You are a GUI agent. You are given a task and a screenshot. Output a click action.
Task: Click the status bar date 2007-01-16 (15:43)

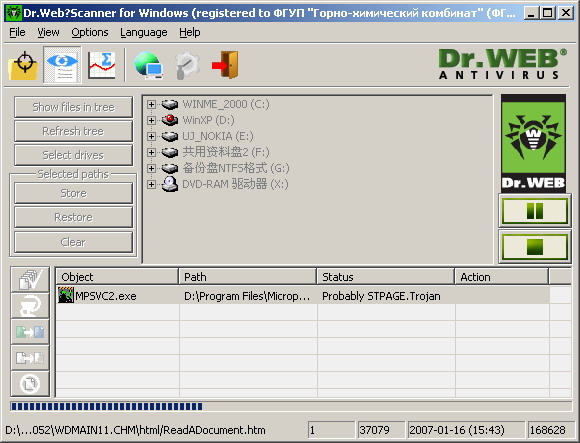pos(465,430)
